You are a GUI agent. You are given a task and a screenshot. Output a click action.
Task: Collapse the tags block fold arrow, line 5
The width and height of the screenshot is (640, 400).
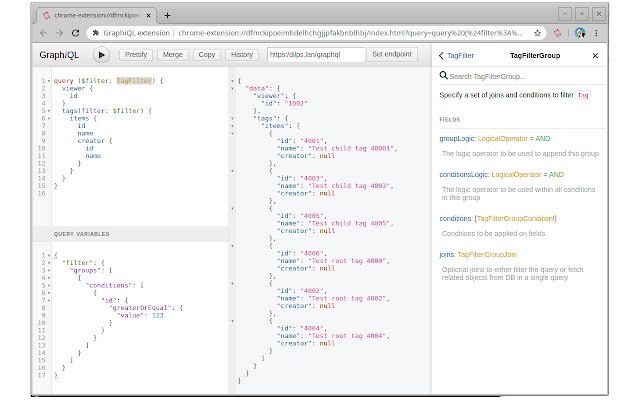(x=49, y=111)
